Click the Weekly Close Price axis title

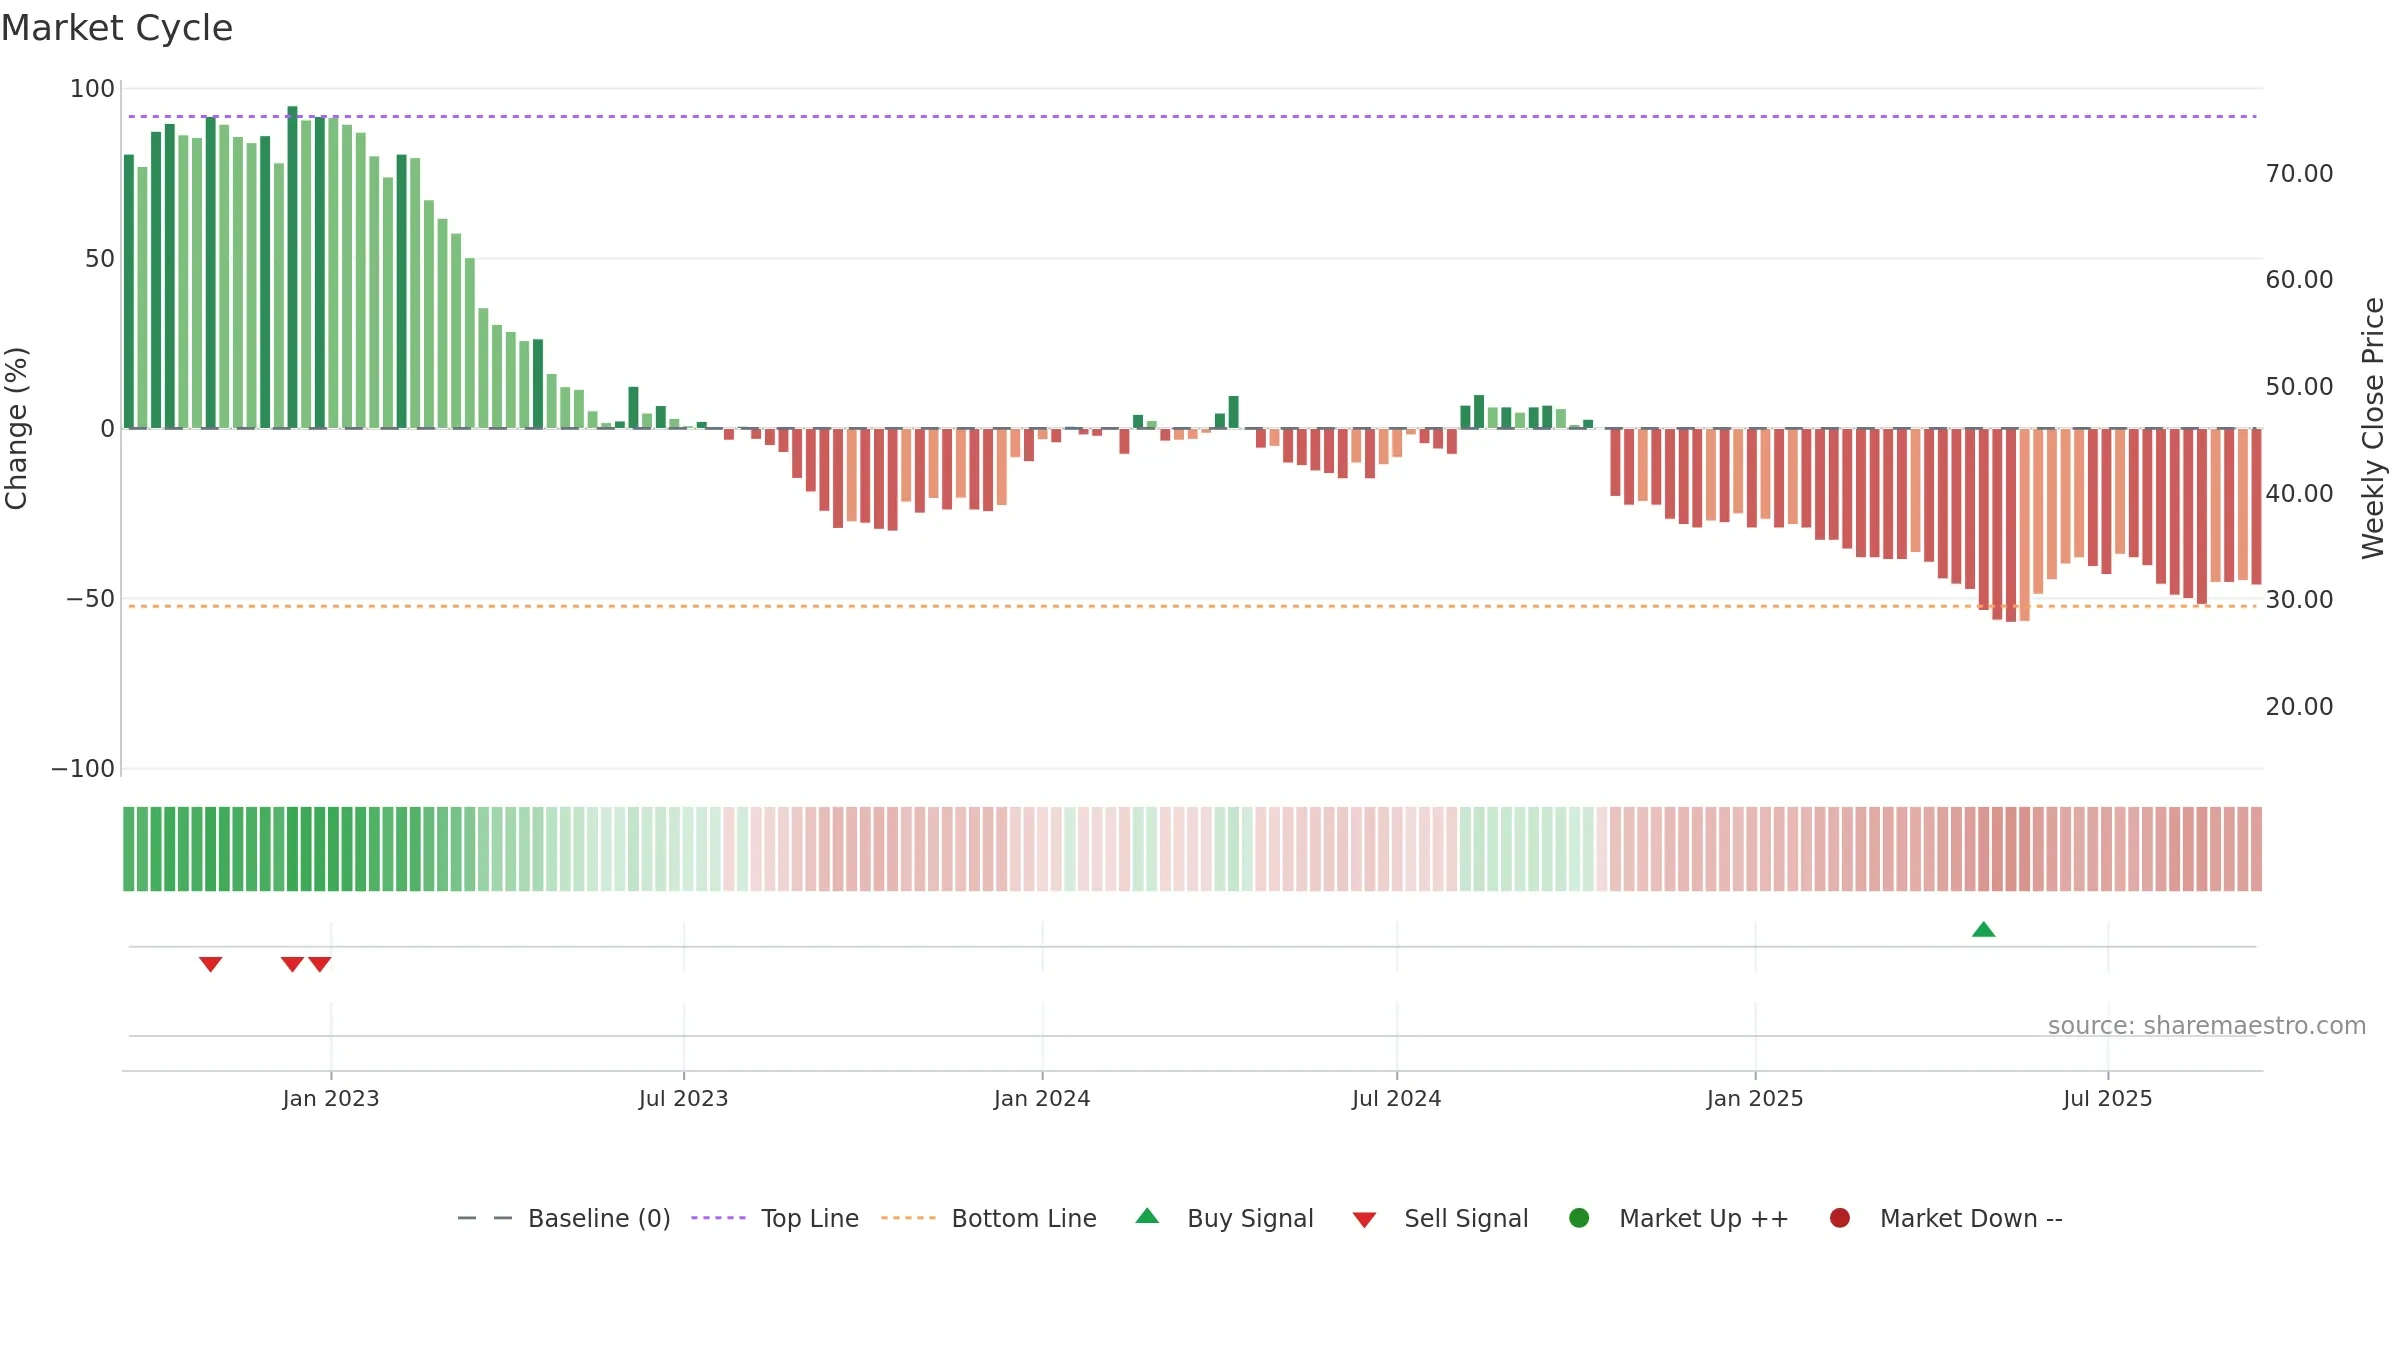click(2373, 428)
